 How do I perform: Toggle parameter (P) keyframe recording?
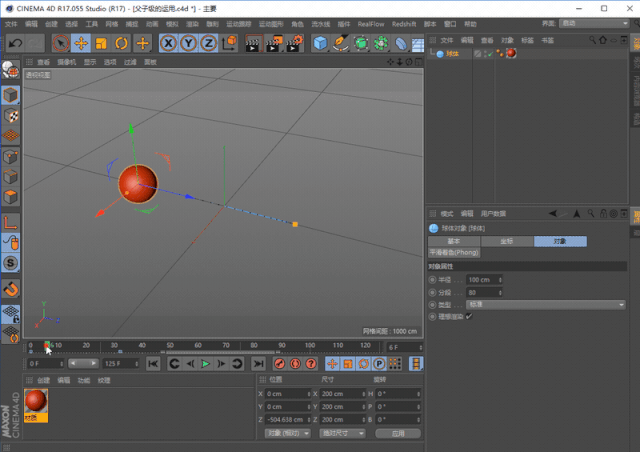click(x=379, y=363)
